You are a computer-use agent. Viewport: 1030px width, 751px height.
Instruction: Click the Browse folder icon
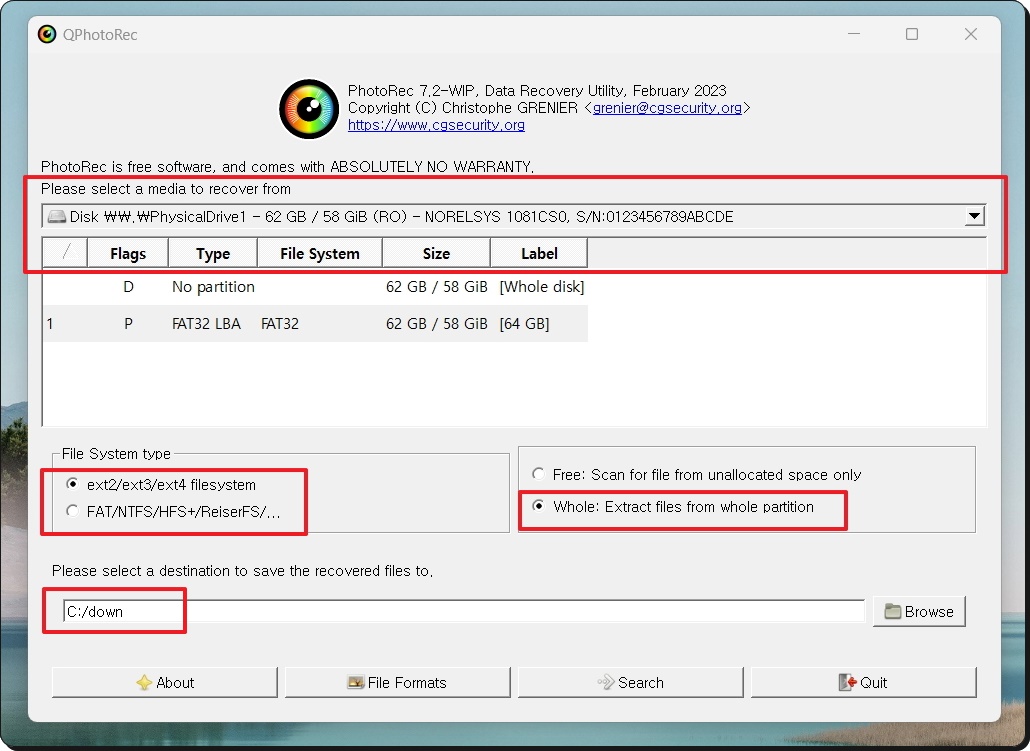893,611
